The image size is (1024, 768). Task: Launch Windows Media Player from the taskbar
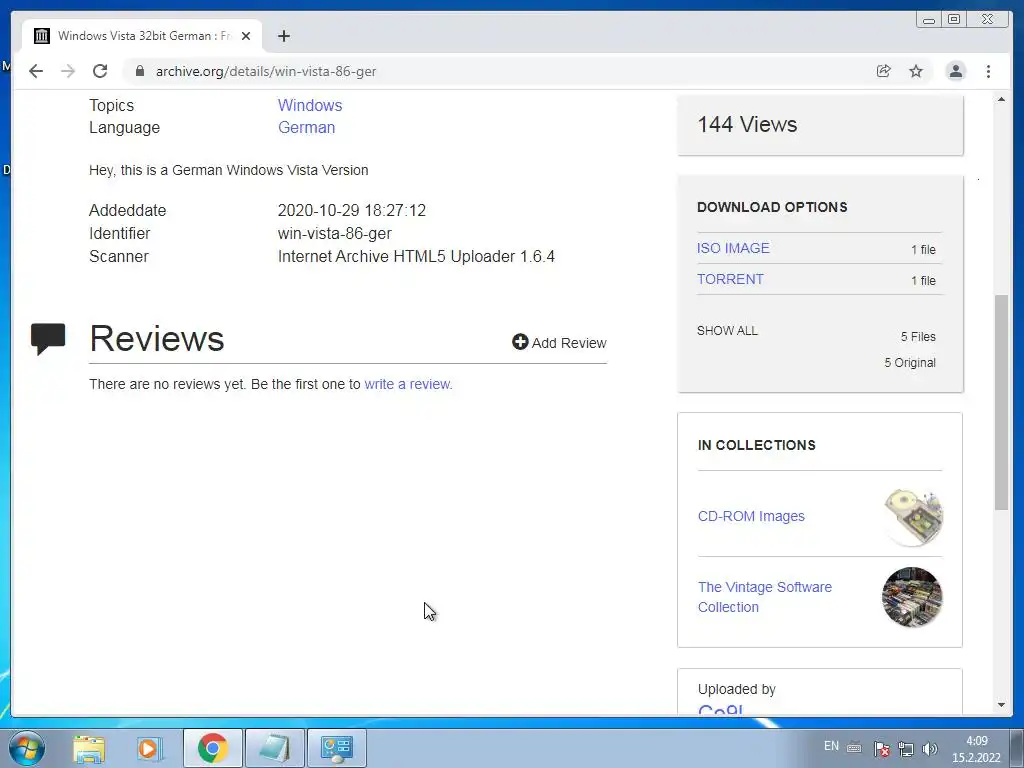[x=149, y=748]
